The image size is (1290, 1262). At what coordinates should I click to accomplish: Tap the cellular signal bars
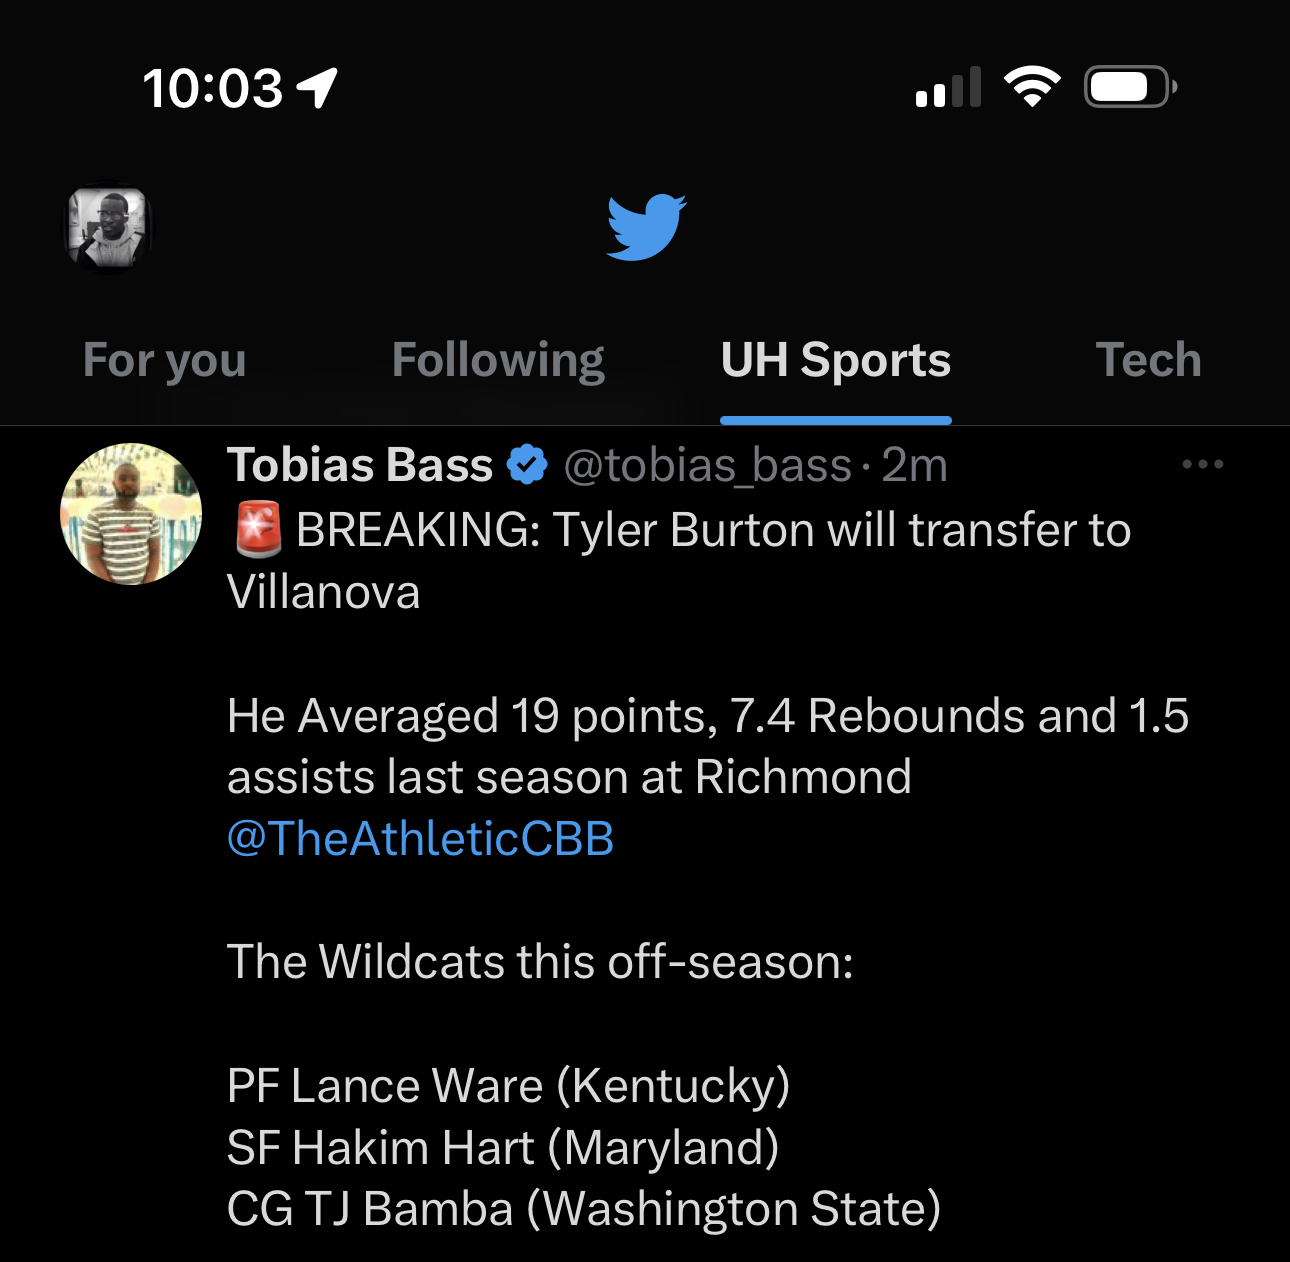click(948, 88)
